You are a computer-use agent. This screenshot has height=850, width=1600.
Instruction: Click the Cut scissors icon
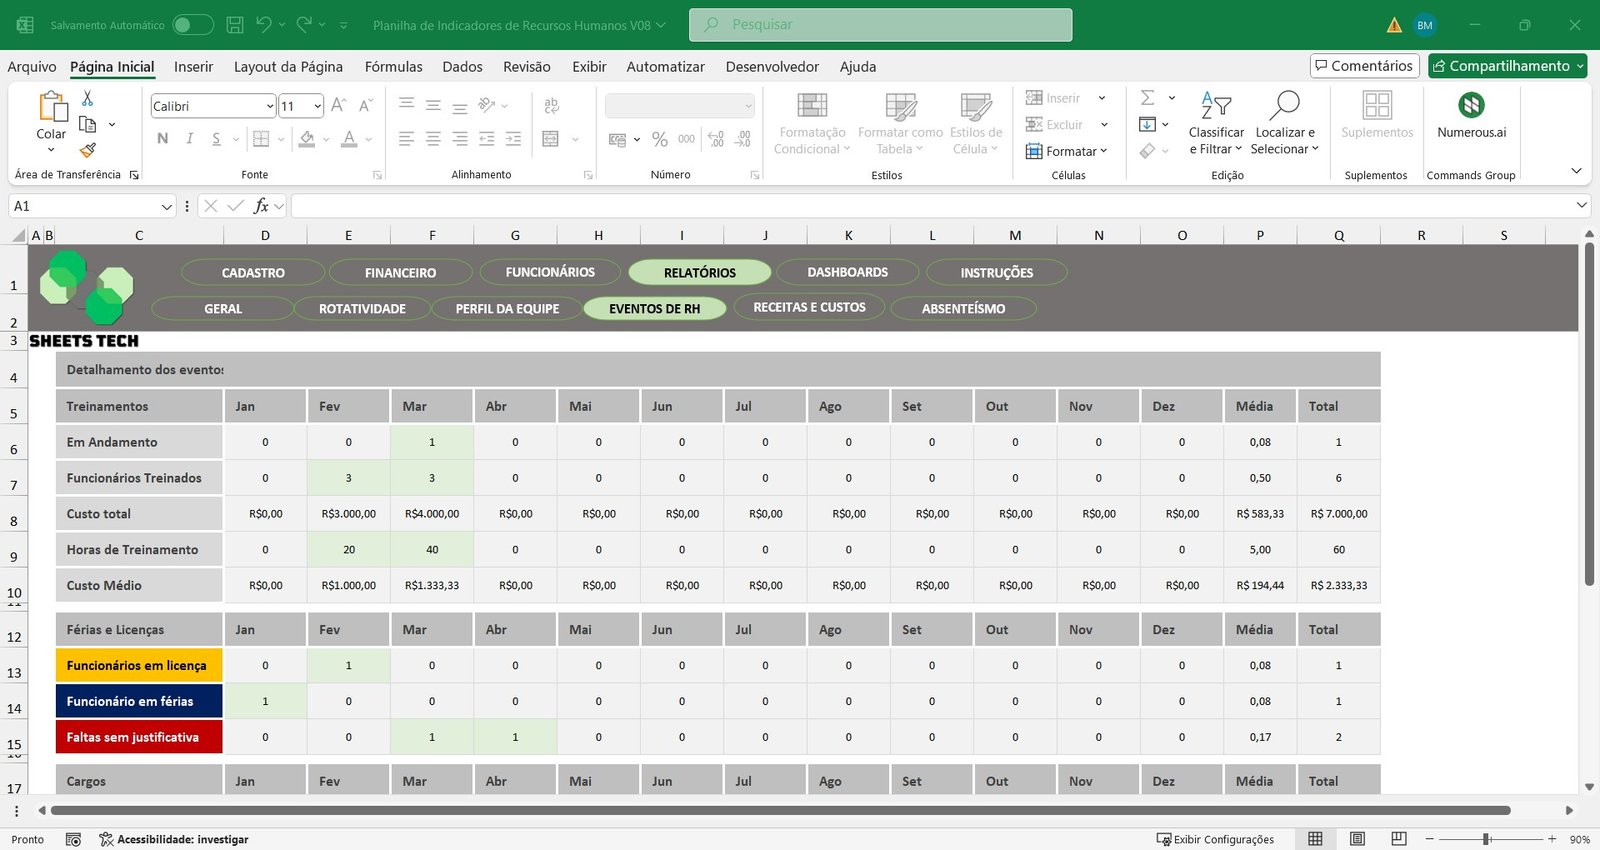pyautogui.click(x=87, y=98)
